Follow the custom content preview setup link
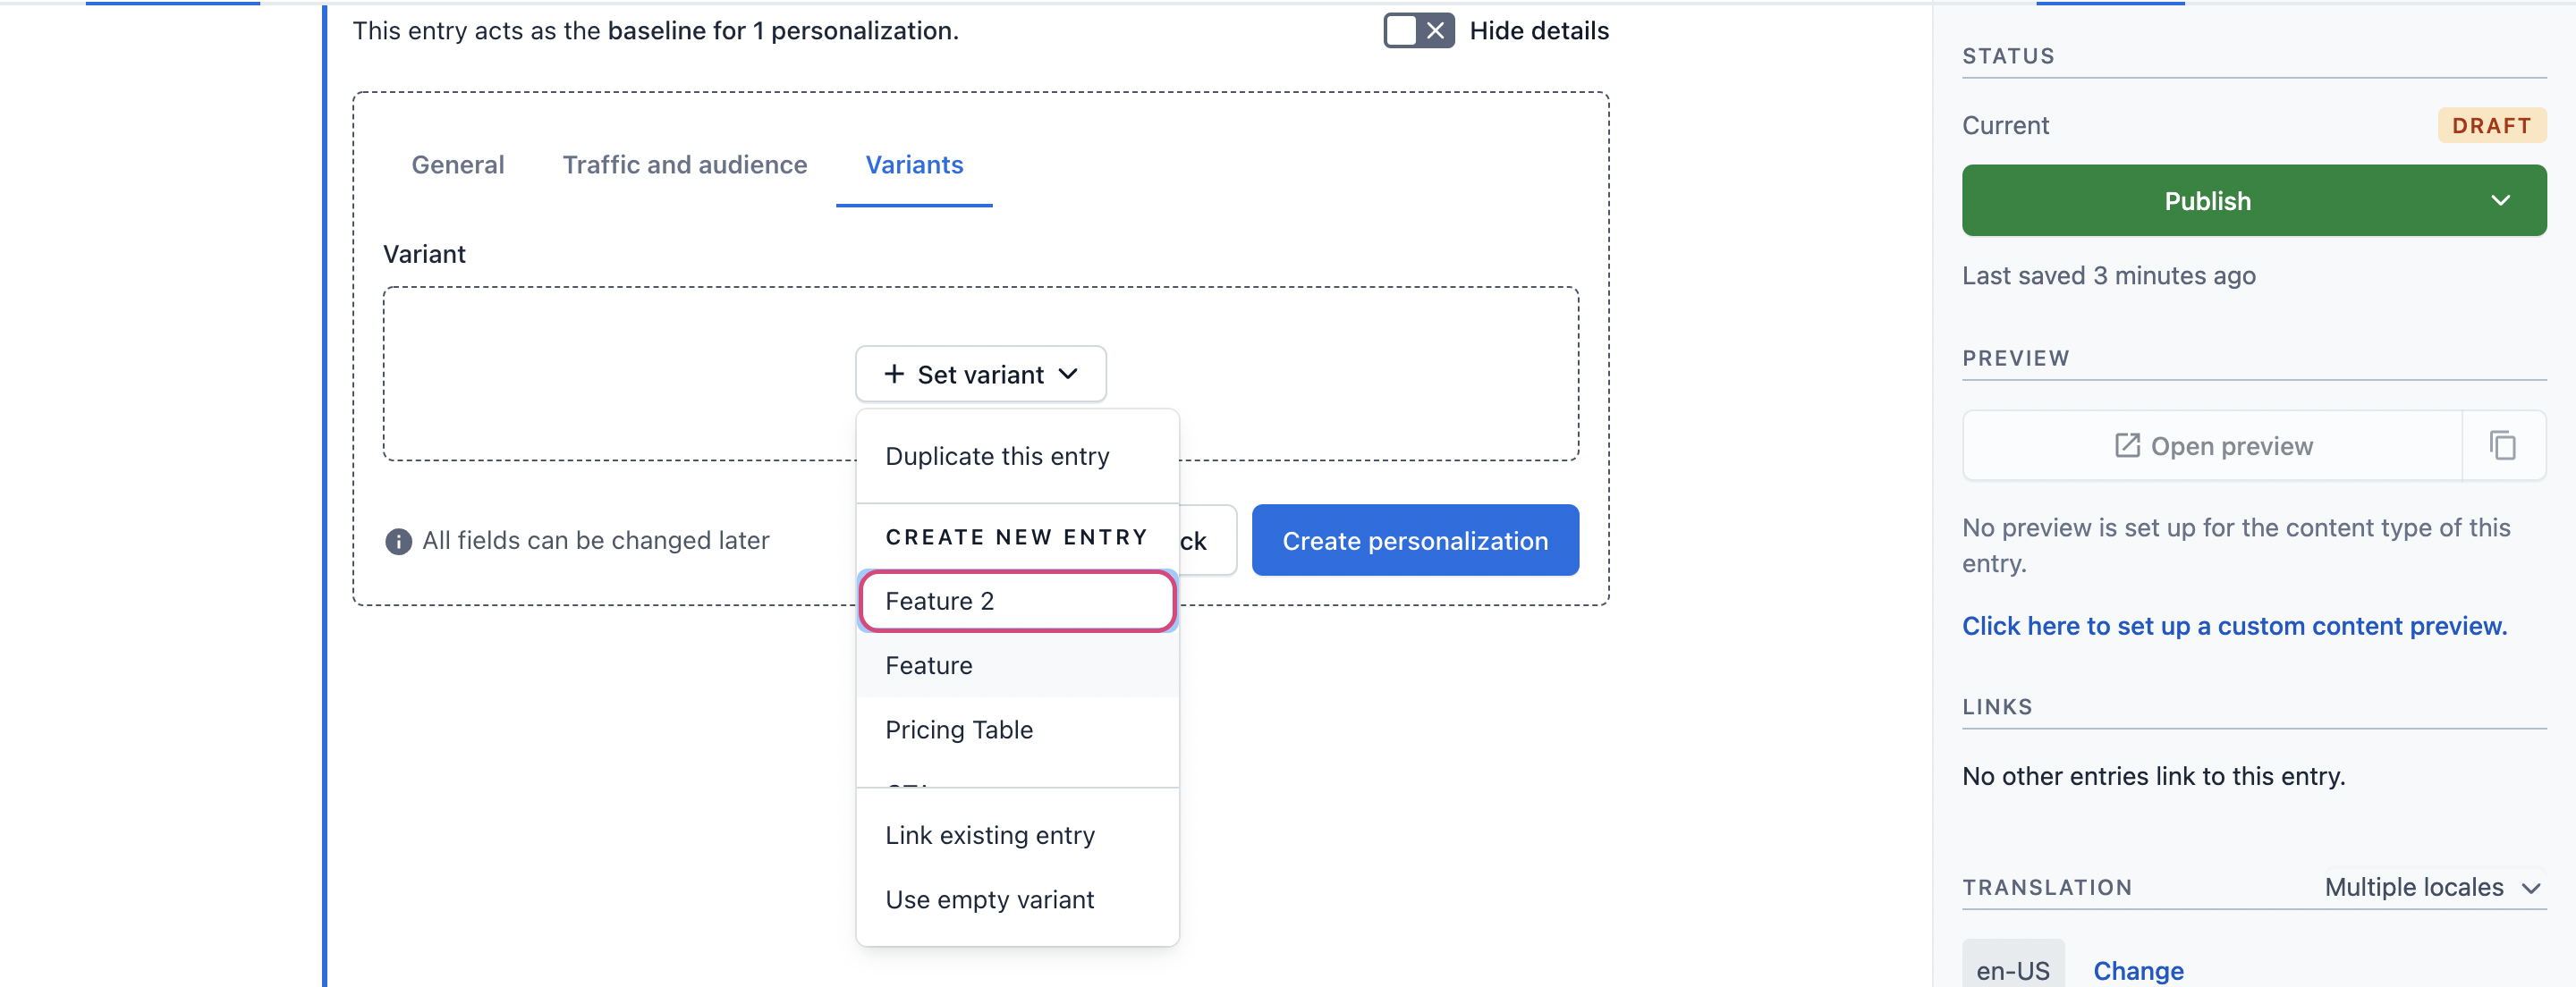Screen dimensions: 2576x987 point(2234,626)
